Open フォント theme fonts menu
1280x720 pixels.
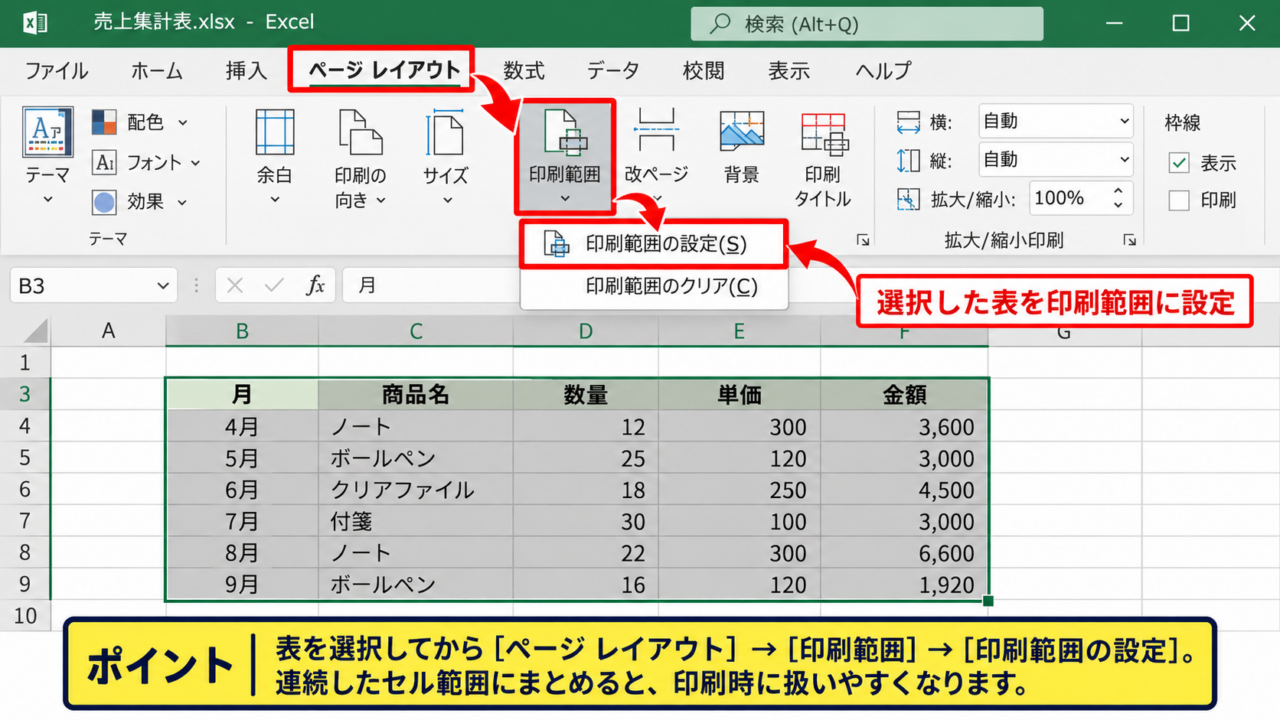click(146, 162)
